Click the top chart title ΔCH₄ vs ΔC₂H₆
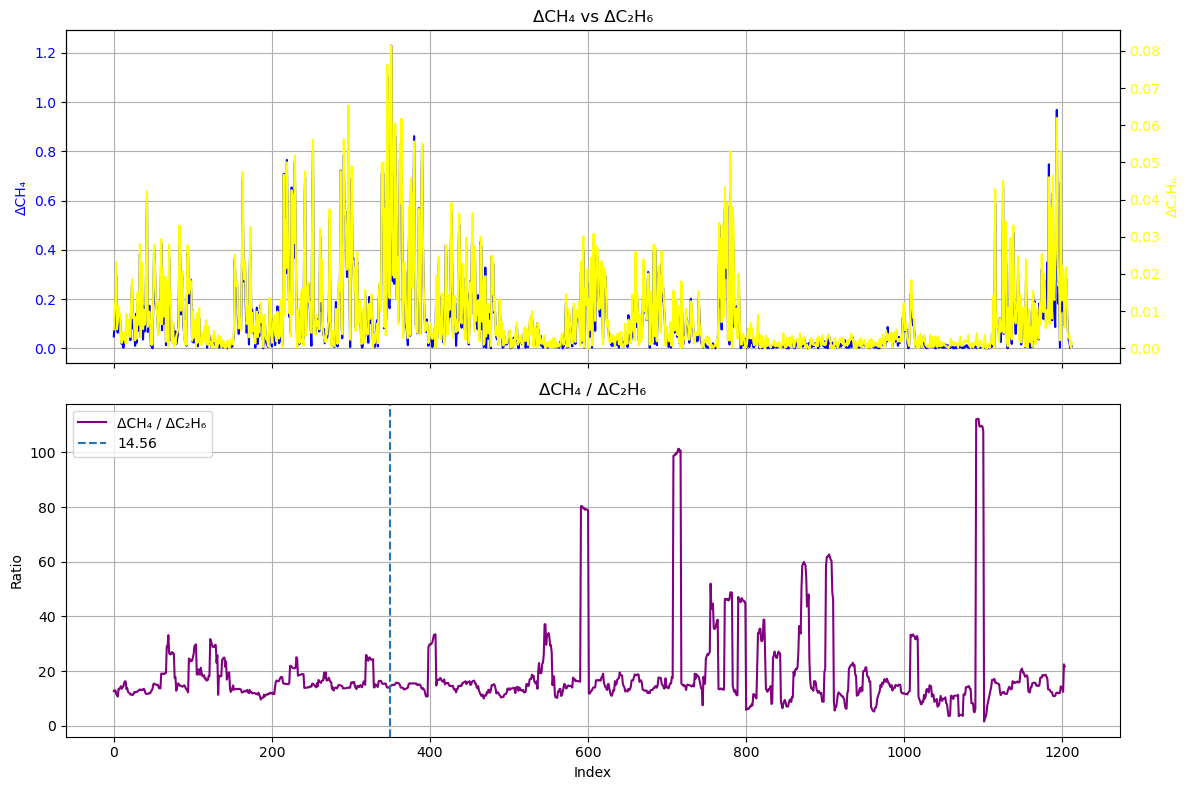The image size is (1189, 790). pos(593,16)
